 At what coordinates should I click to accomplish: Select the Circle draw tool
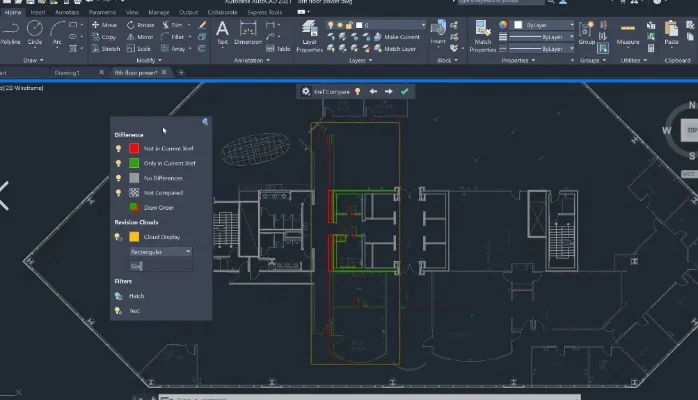(x=36, y=33)
